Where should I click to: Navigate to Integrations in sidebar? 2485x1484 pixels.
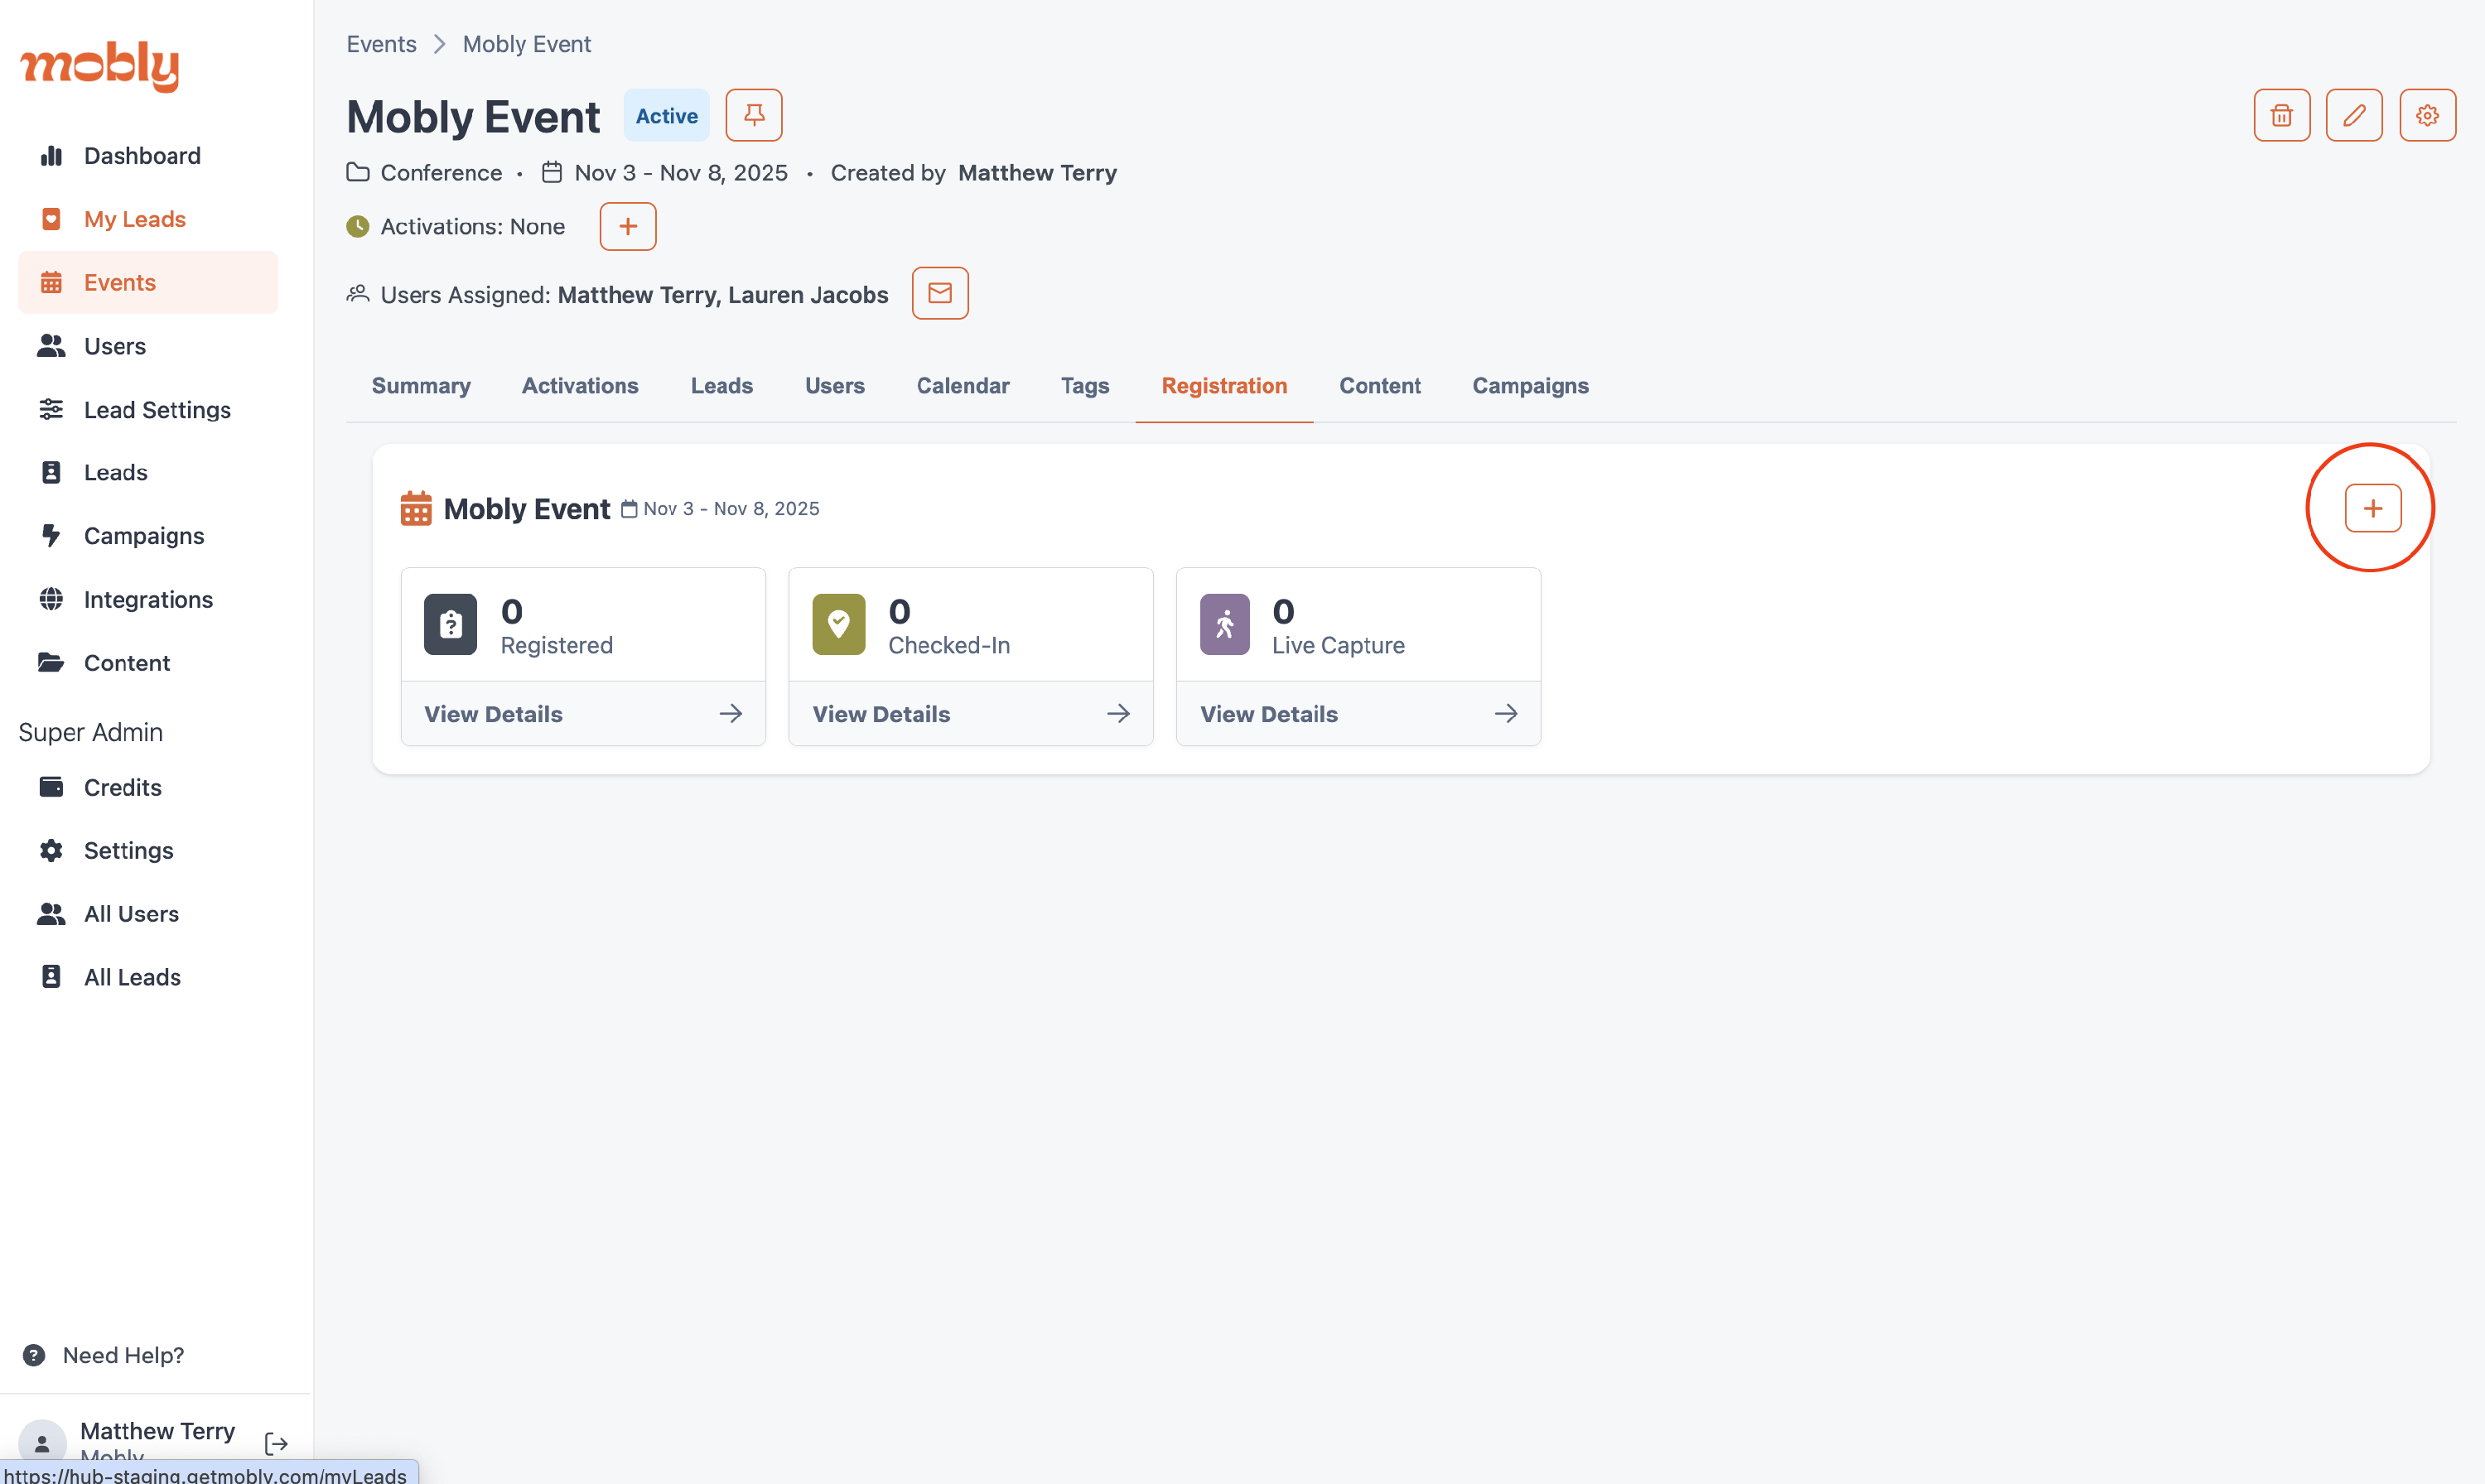(x=148, y=599)
